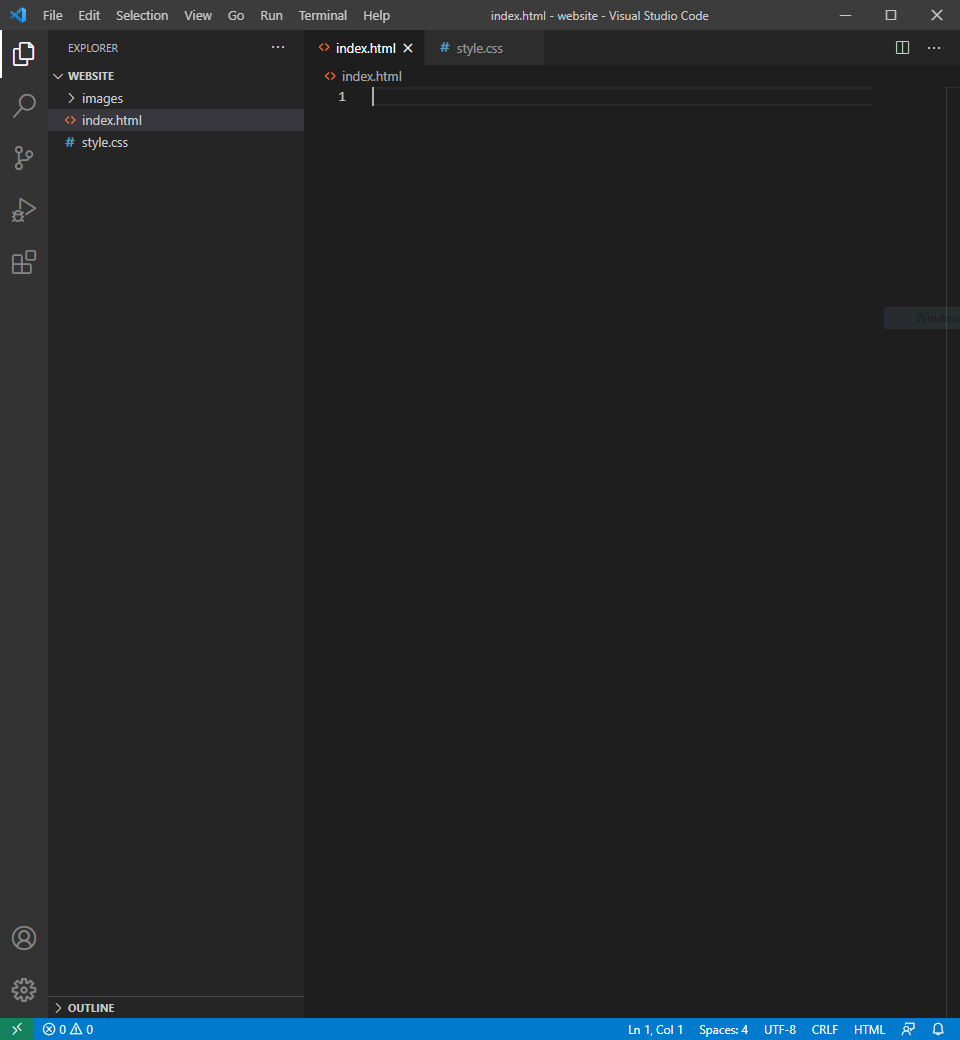
Task: Click the remote window indicator icon
Action: click(17, 1029)
